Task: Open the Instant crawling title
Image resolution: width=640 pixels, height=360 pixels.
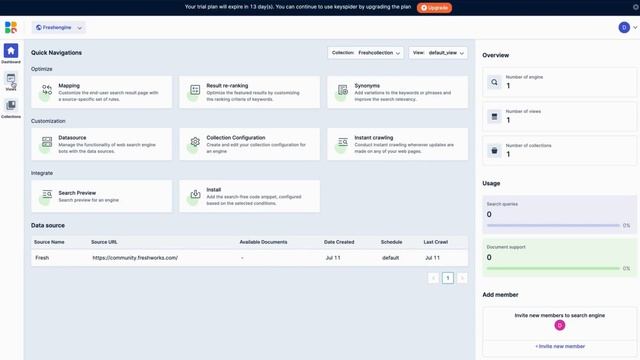Action: click(373, 138)
